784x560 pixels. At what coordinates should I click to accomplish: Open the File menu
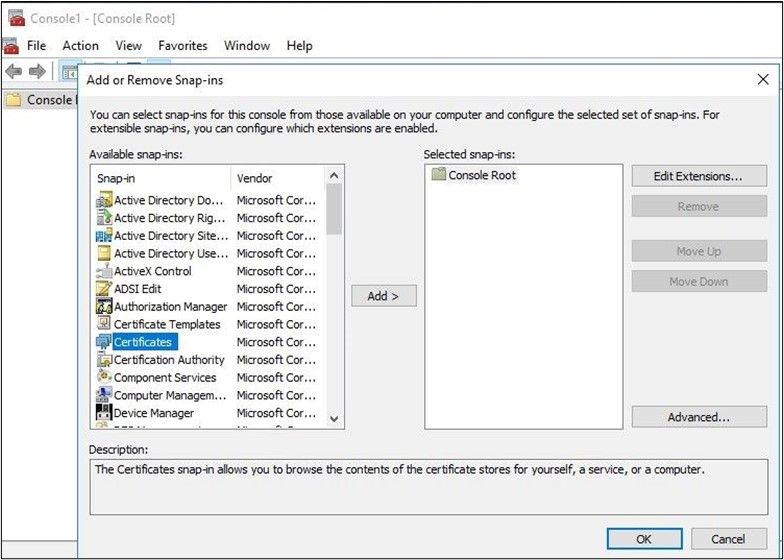(37, 45)
